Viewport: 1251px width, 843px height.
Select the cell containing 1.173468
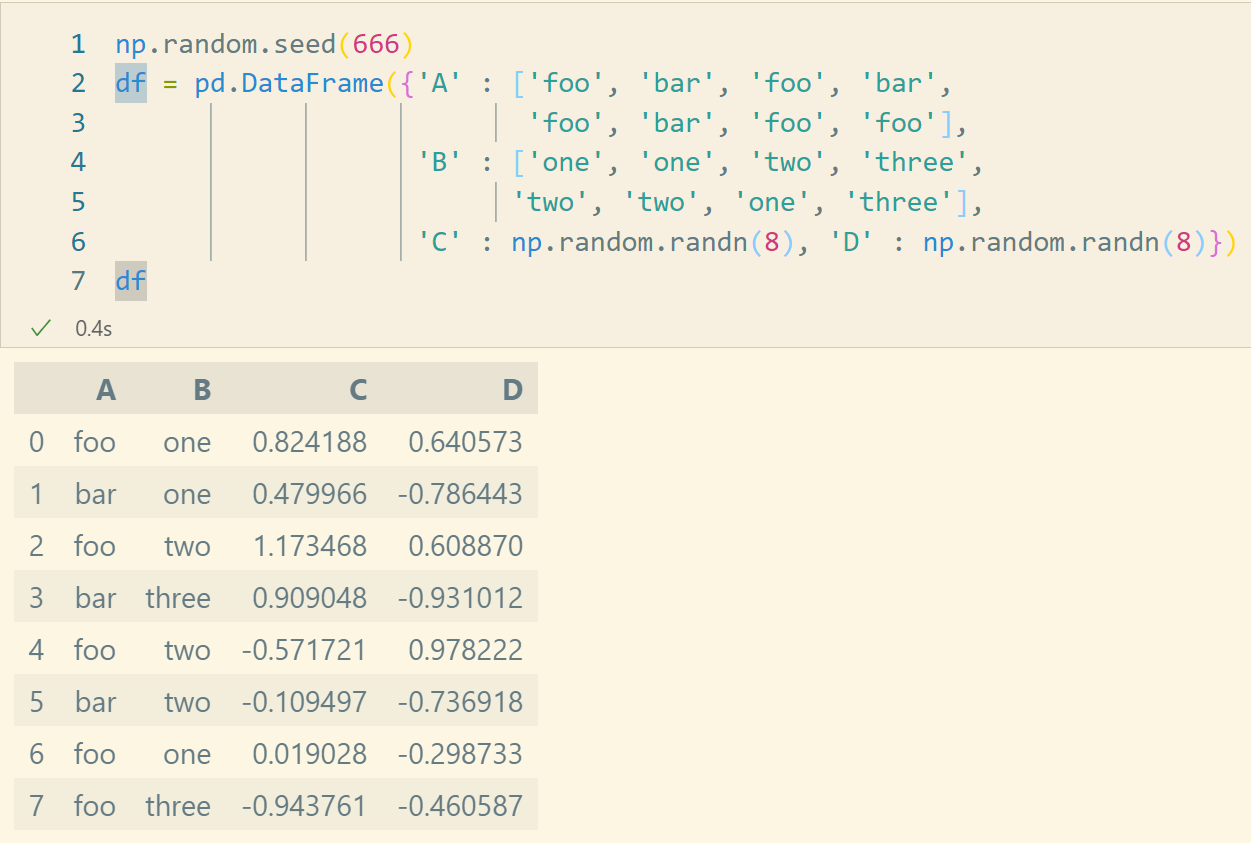(309, 546)
